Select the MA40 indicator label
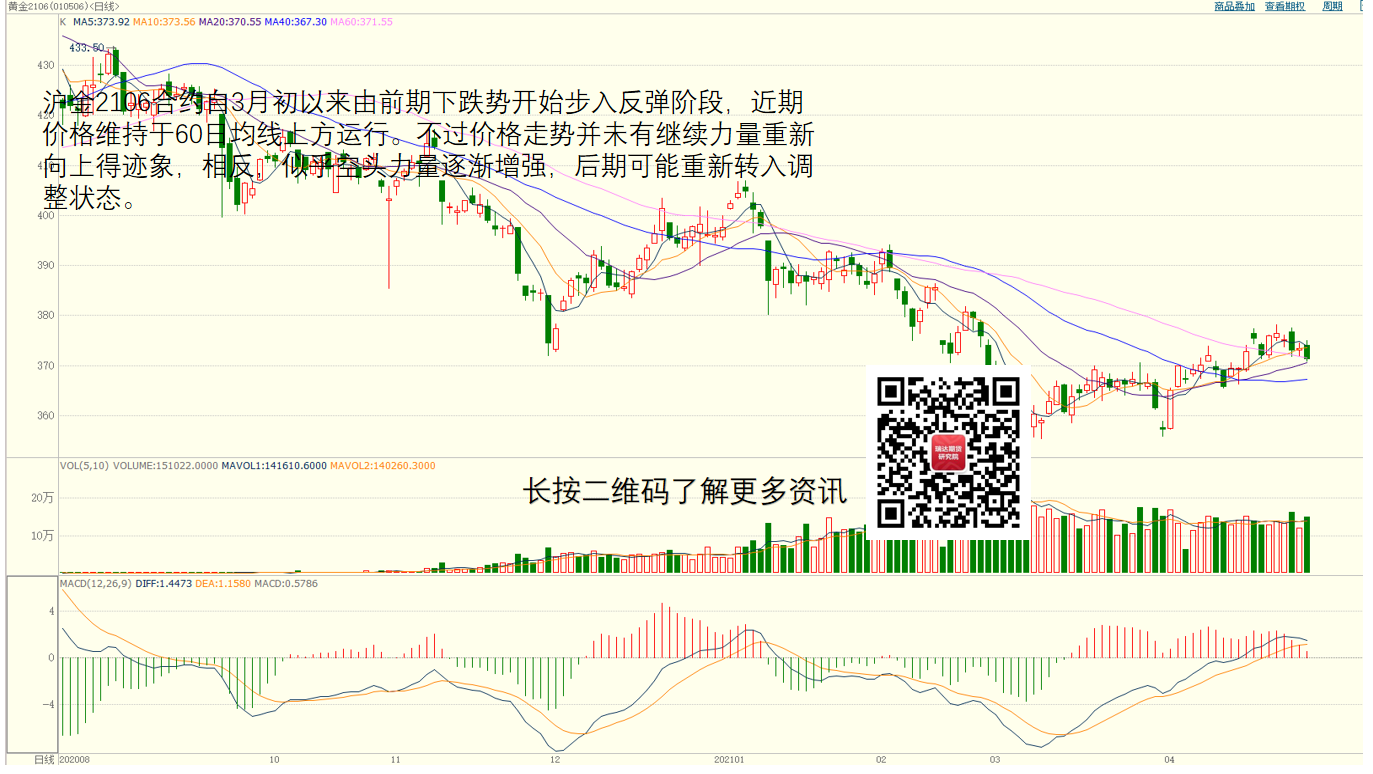The height and width of the screenshot is (774, 1373). [x=296, y=22]
